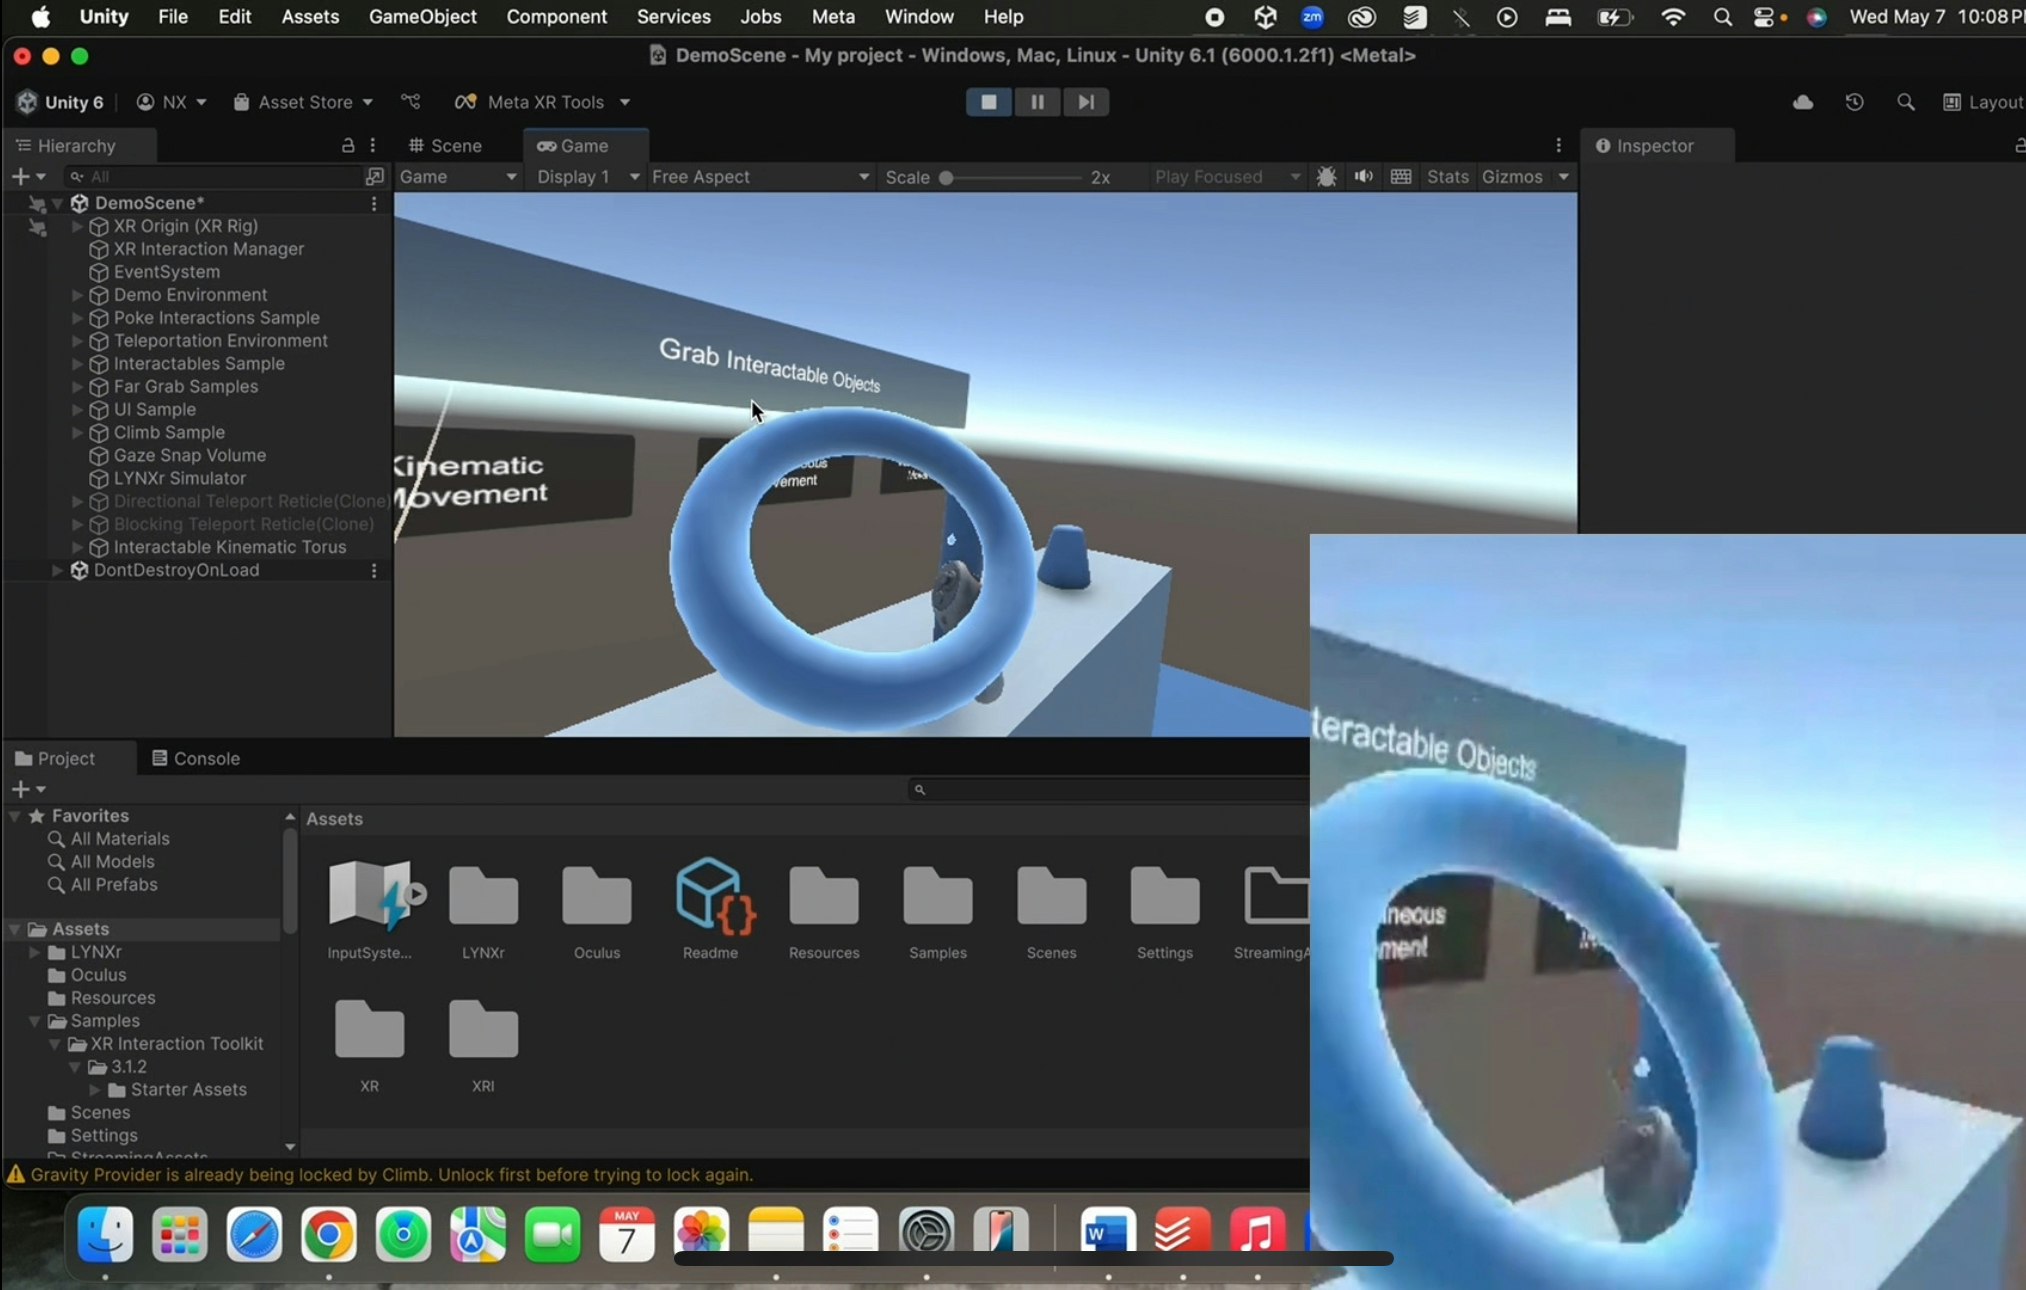The width and height of the screenshot is (2026, 1290).
Task: Open the Gizmos dropdown arrow
Action: (1563, 177)
